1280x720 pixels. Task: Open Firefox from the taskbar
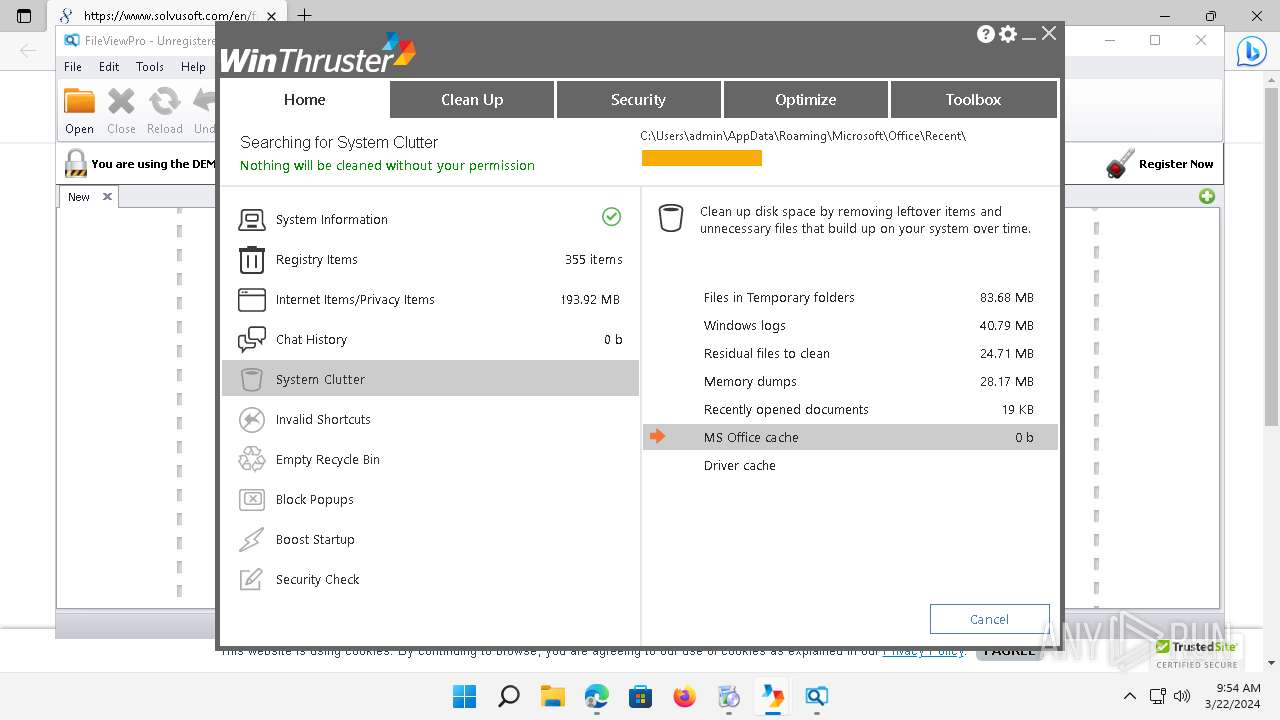click(x=685, y=696)
